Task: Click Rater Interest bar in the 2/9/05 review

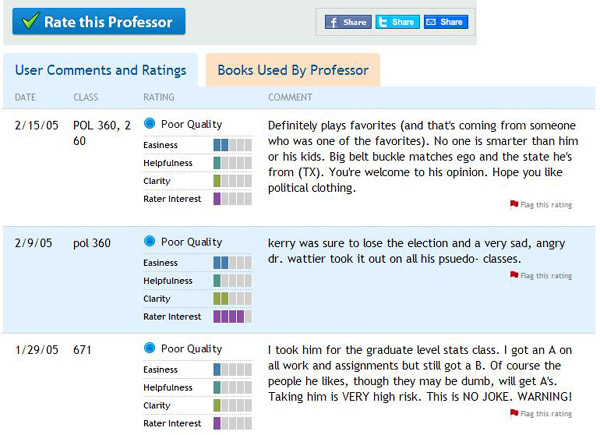Action: pyautogui.click(x=233, y=316)
